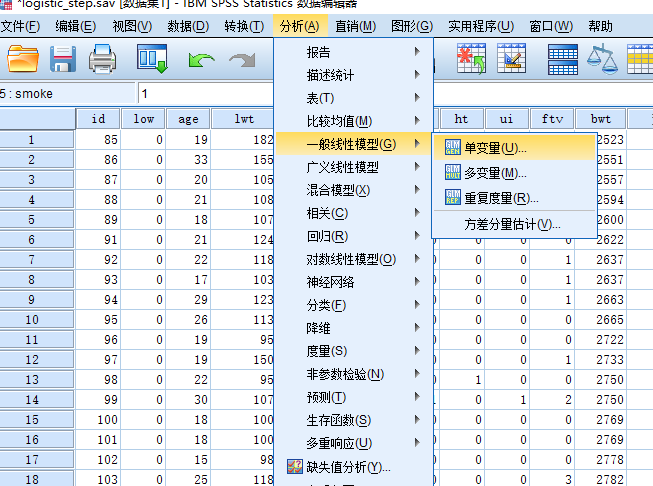653x486 pixels.
Task: Open the 转换(T) menu
Action: (244, 26)
